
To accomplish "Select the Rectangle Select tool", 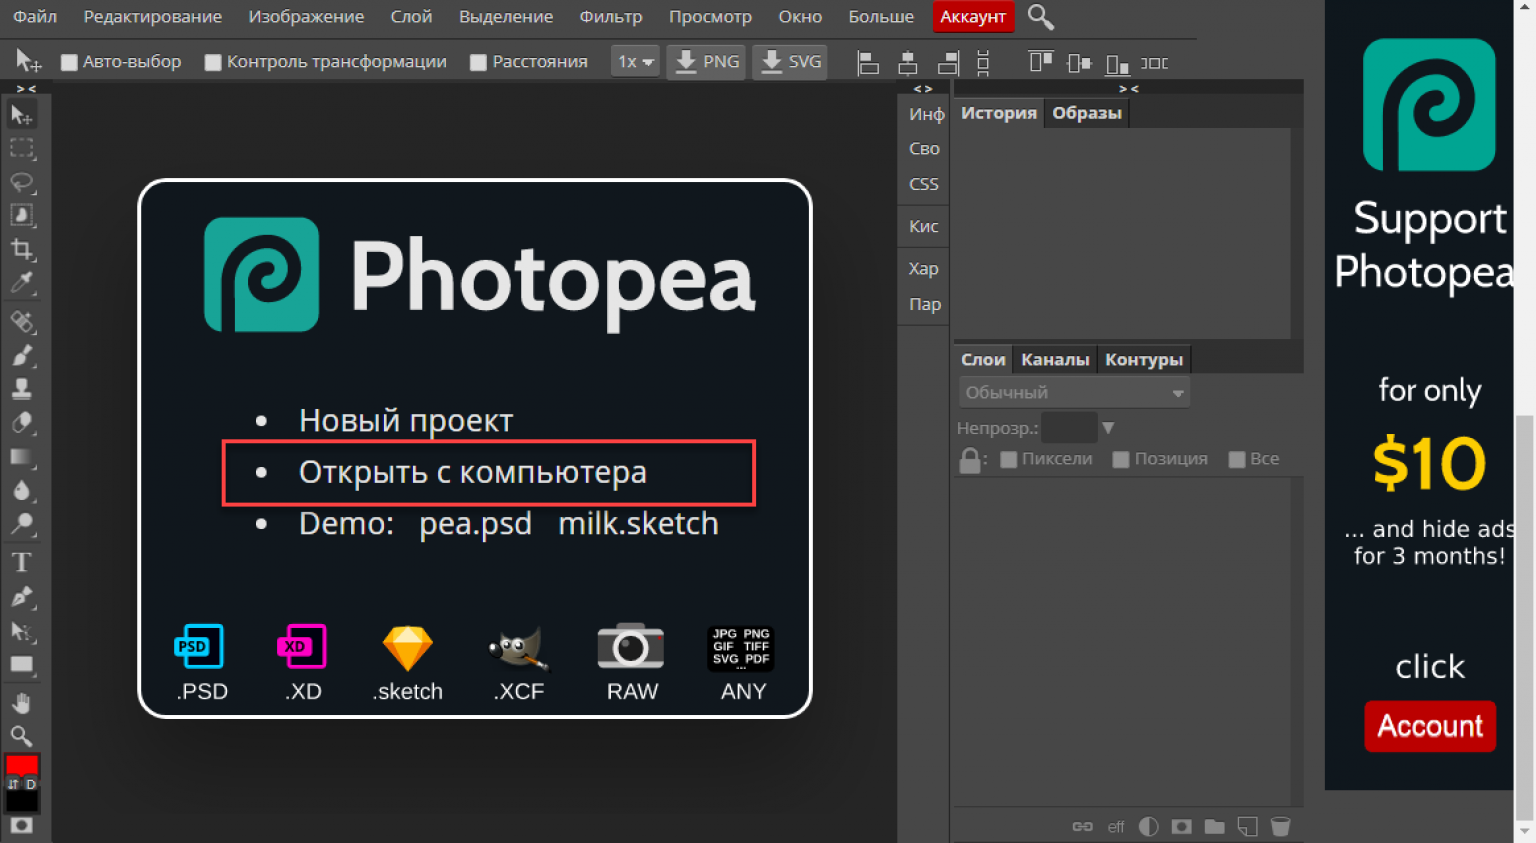I will pos(21,149).
